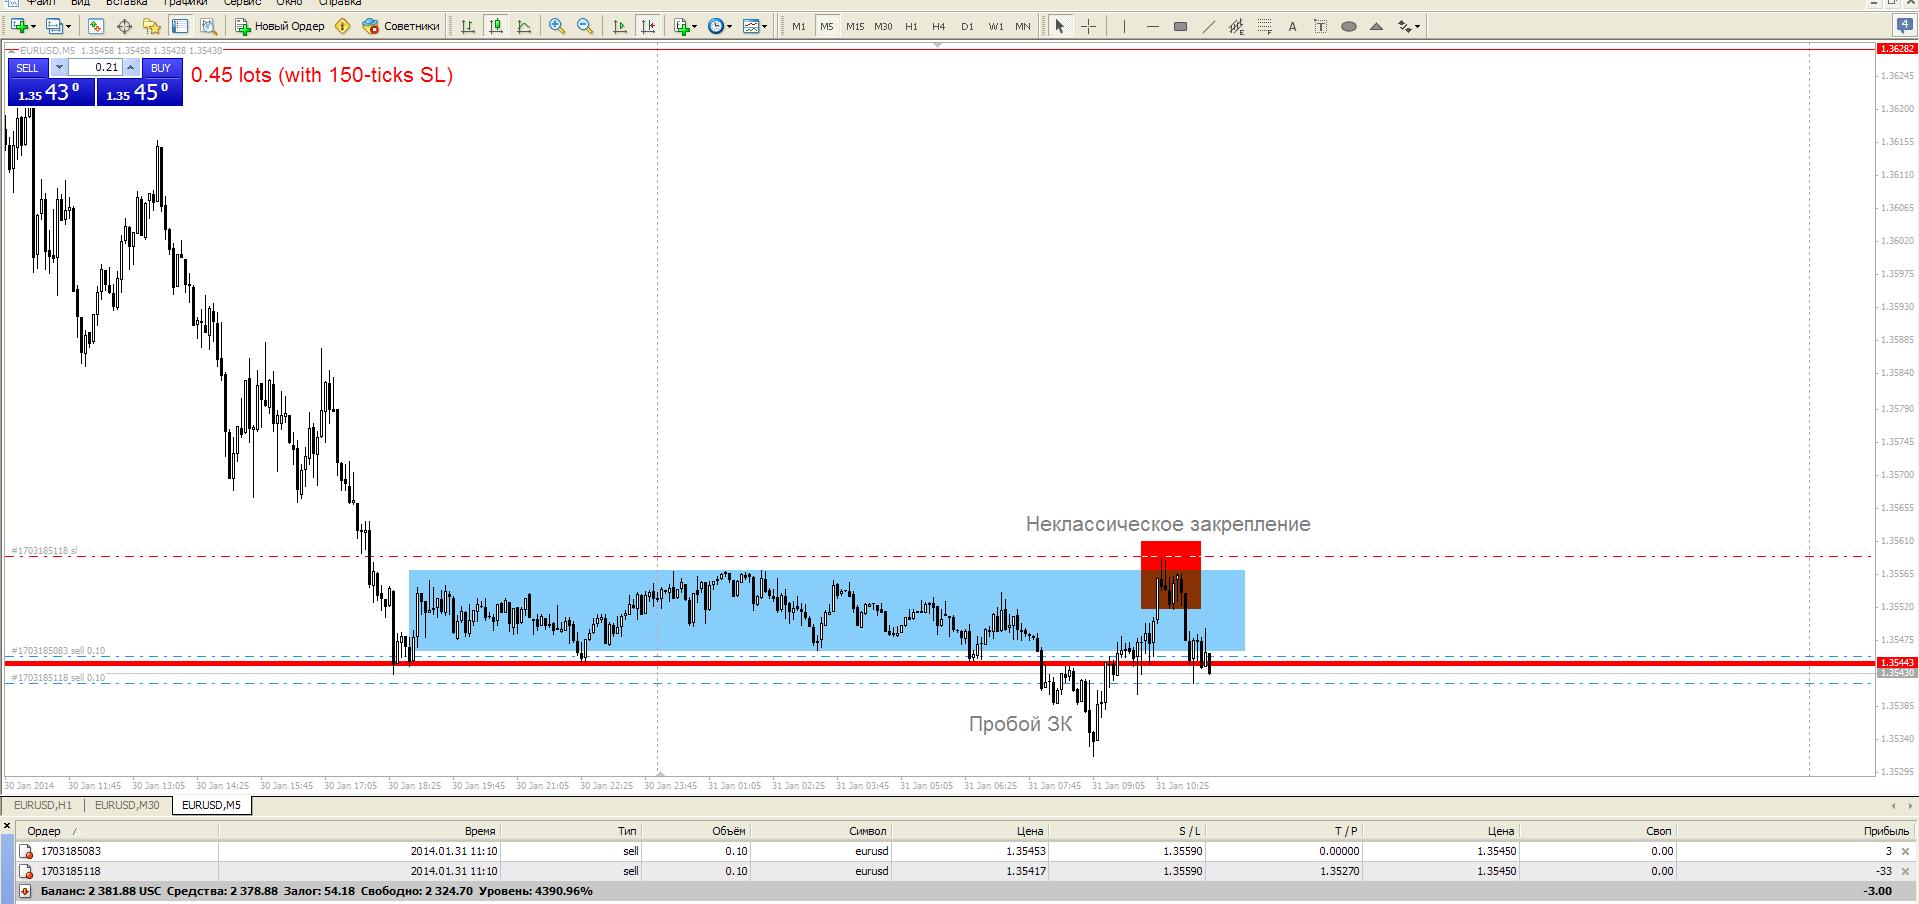The height and width of the screenshot is (904, 1919).
Task: Switch chart to bar chart mode
Action: pyautogui.click(x=468, y=27)
